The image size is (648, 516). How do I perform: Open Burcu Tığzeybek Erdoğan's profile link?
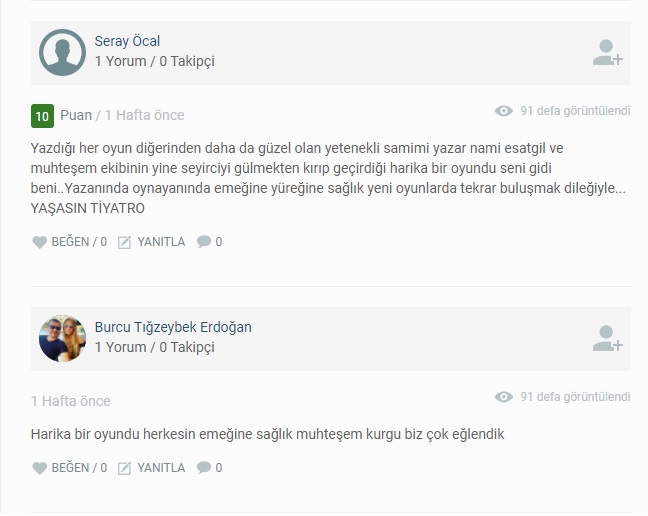click(173, 327)
